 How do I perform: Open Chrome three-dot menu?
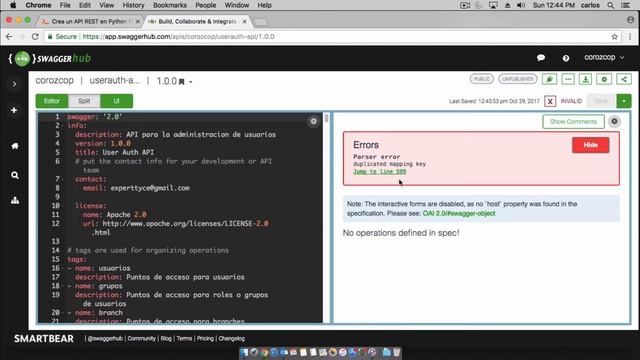(x=630, y=37)
